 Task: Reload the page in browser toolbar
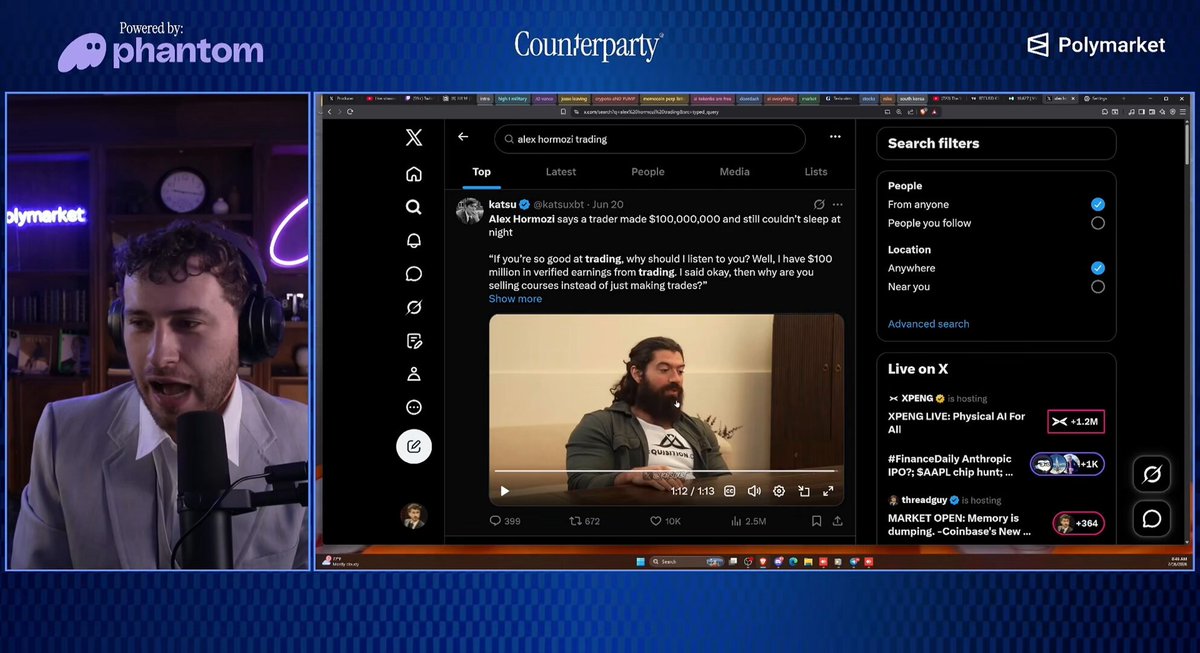coord(349,112)
